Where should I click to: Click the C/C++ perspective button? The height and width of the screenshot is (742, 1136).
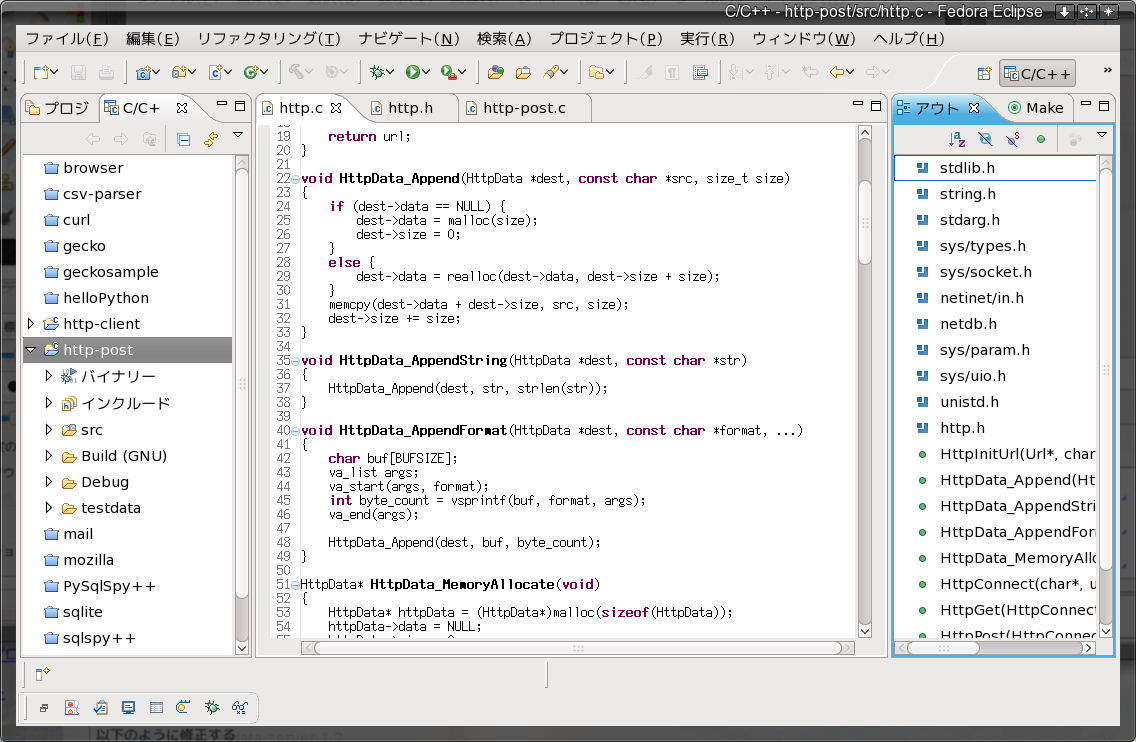[1038, 73]
